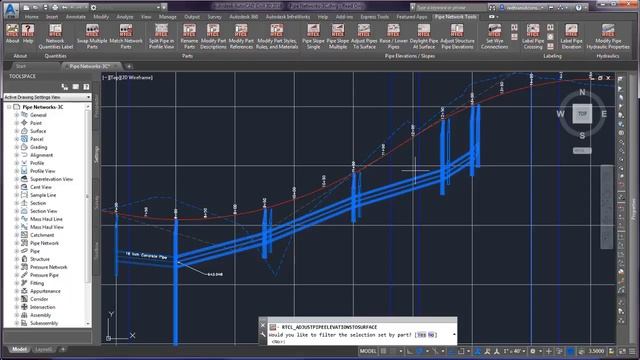Run Label Pipe Crossing tool
Screen dimensions: 640x360
[533, 36]
